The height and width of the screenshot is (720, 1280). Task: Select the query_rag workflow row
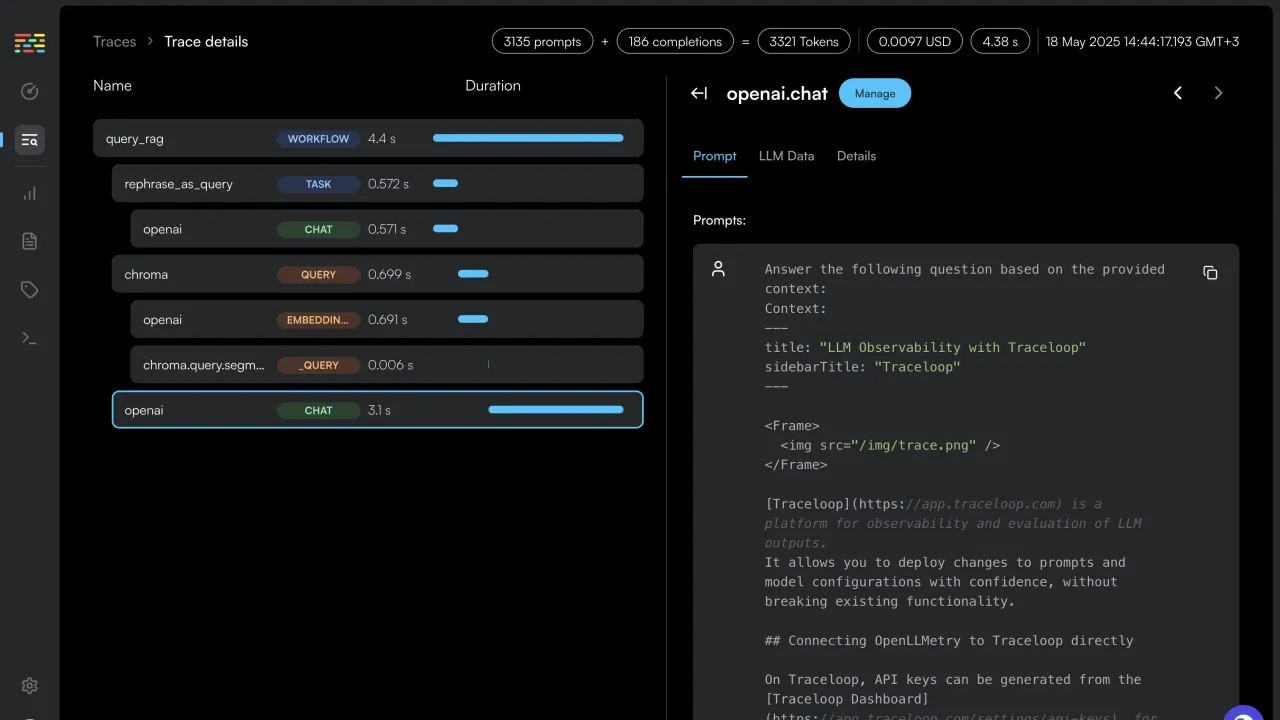point(368,139)
